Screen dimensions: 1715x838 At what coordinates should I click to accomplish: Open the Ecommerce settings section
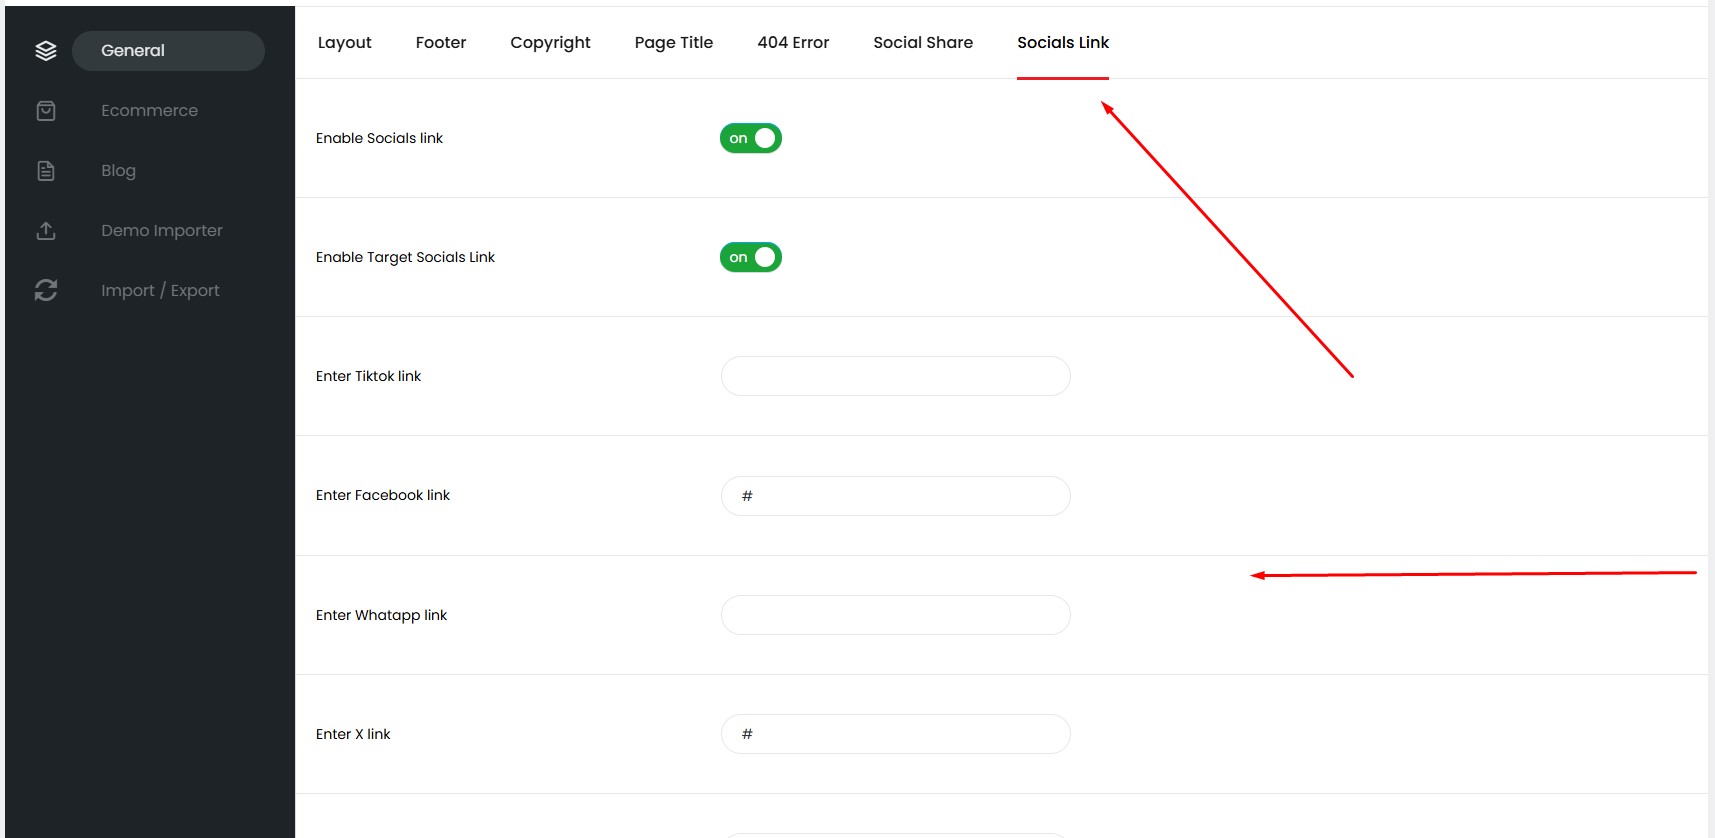click(x=149, y=111)
